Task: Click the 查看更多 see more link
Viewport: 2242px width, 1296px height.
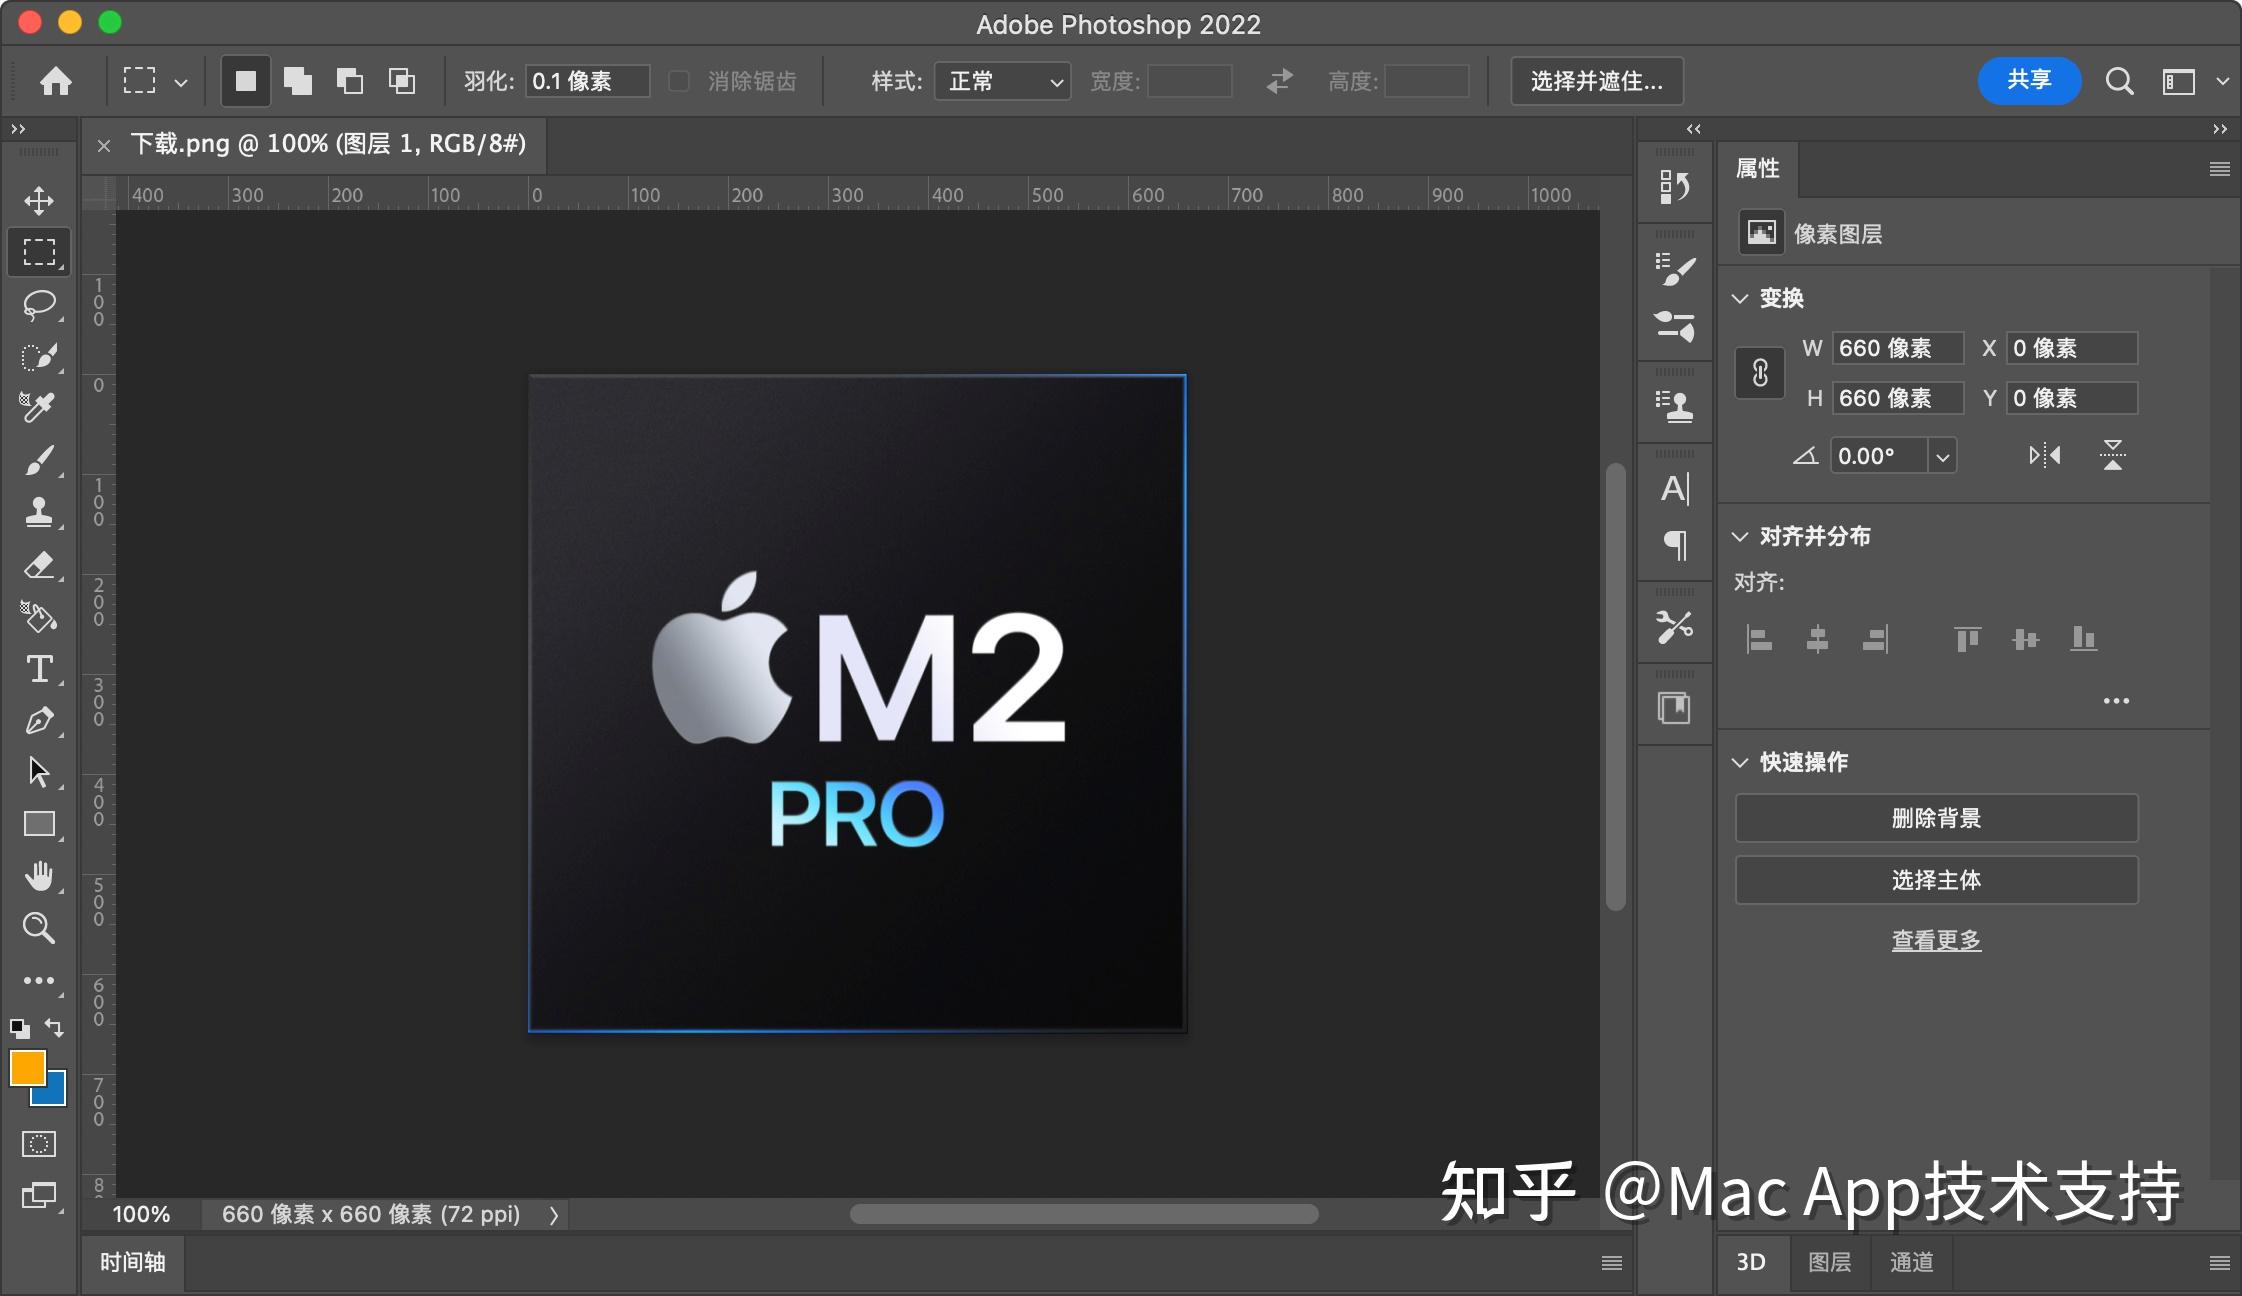Action: (1934, 938)
